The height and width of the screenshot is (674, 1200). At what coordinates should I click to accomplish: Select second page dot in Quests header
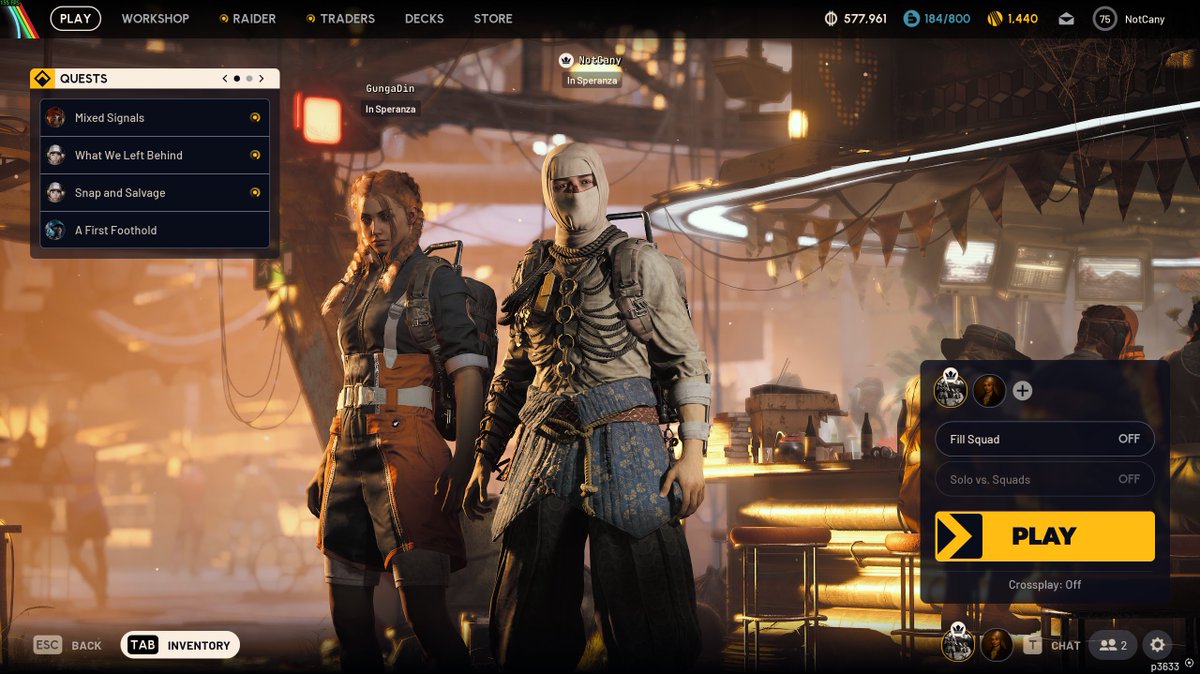tap(249, 78)
